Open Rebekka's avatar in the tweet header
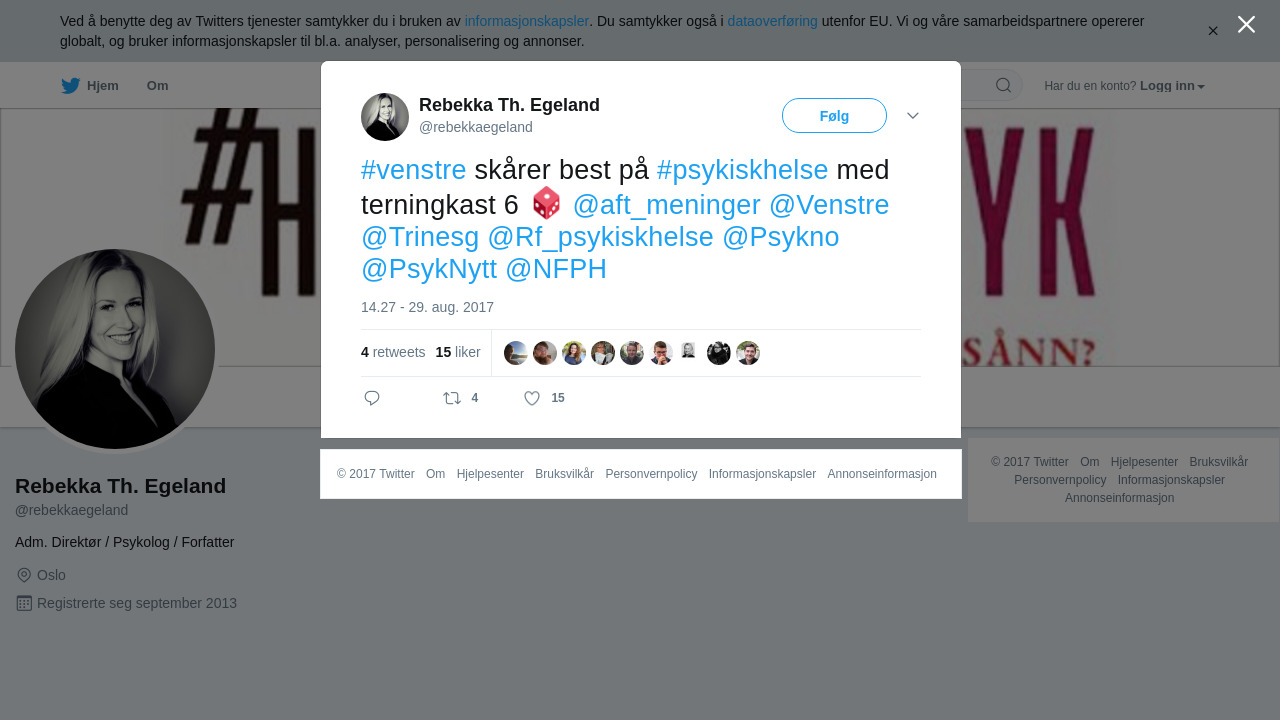The width and height of the screenshot is (1280, 720). coord(385,117)
